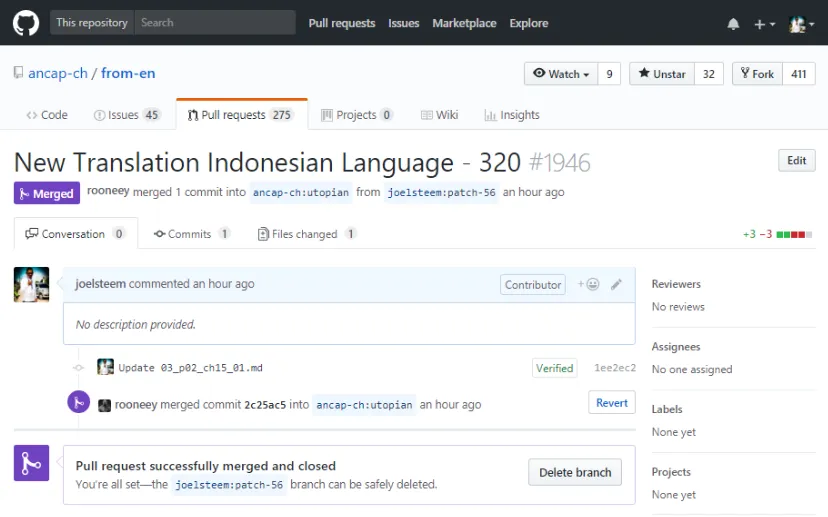Edit the pull request title
The width and height of the screenshot is (828, 517).
click(796, 161)
